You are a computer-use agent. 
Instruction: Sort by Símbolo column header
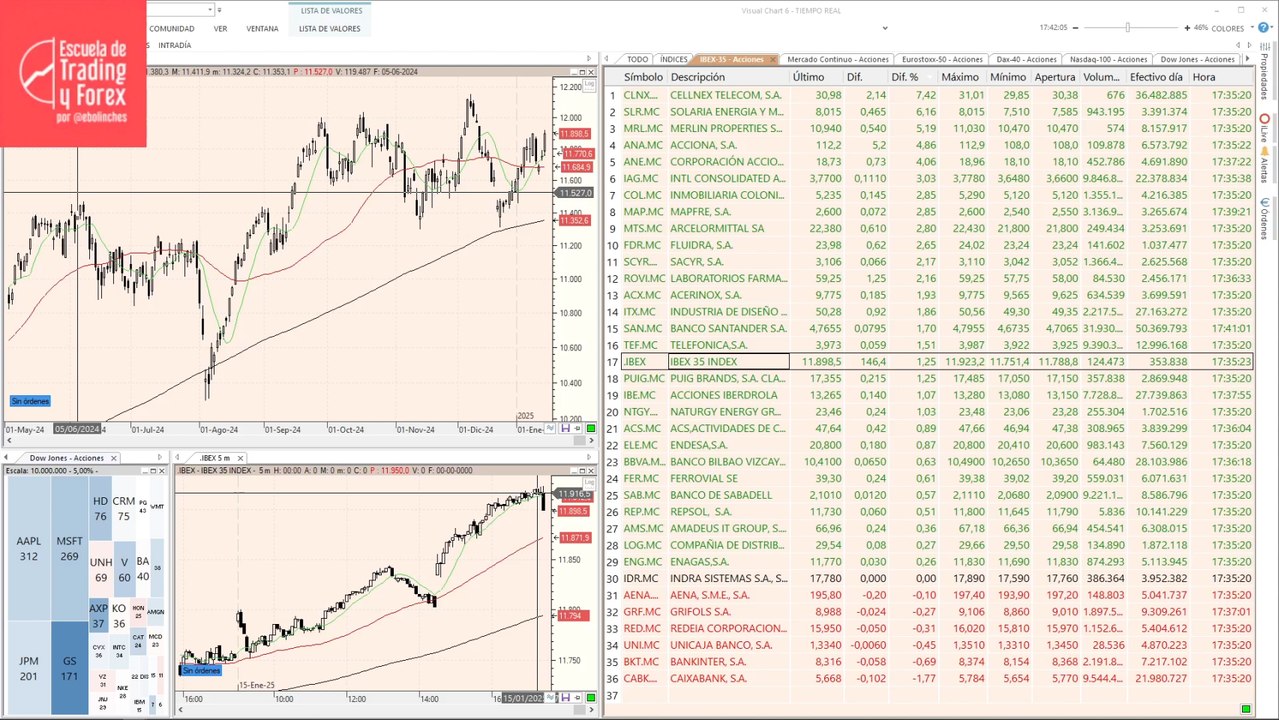tap(643, 77)
